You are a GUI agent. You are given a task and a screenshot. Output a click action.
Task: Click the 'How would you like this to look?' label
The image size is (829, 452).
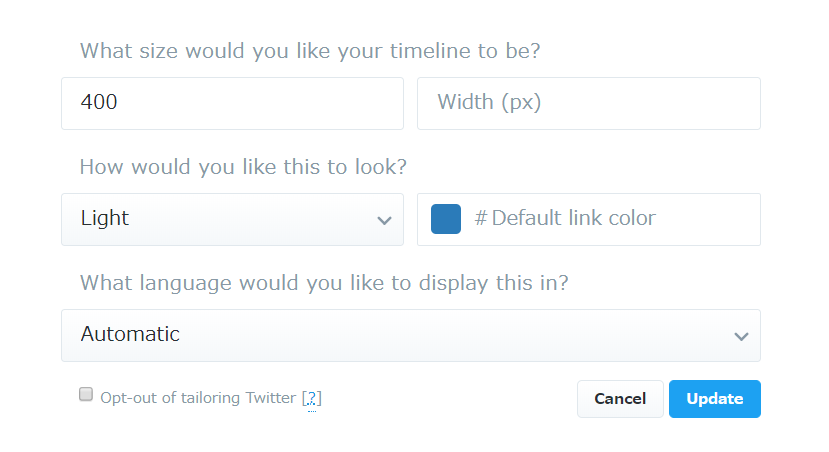pos(243,167)
